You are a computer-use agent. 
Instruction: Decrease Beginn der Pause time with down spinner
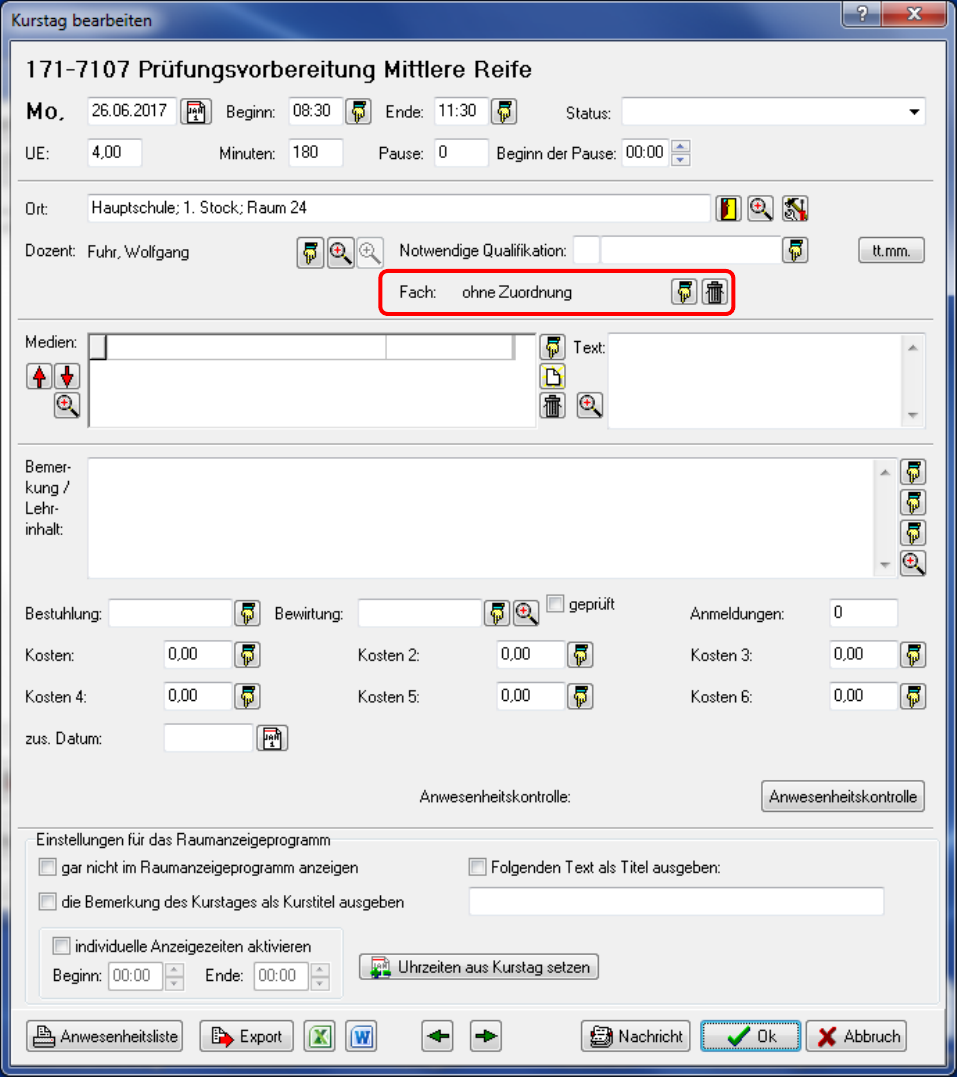(x=680, y=159)
